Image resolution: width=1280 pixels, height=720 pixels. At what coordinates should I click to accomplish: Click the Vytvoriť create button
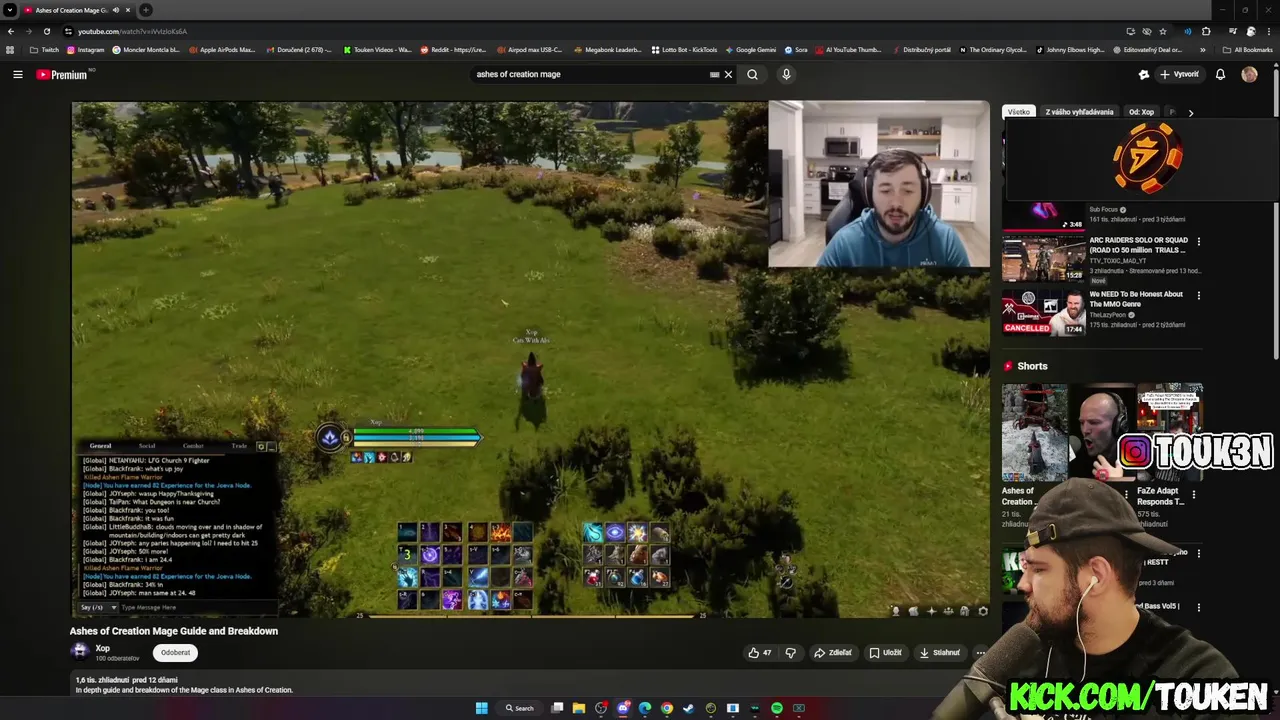point(1180,74)
